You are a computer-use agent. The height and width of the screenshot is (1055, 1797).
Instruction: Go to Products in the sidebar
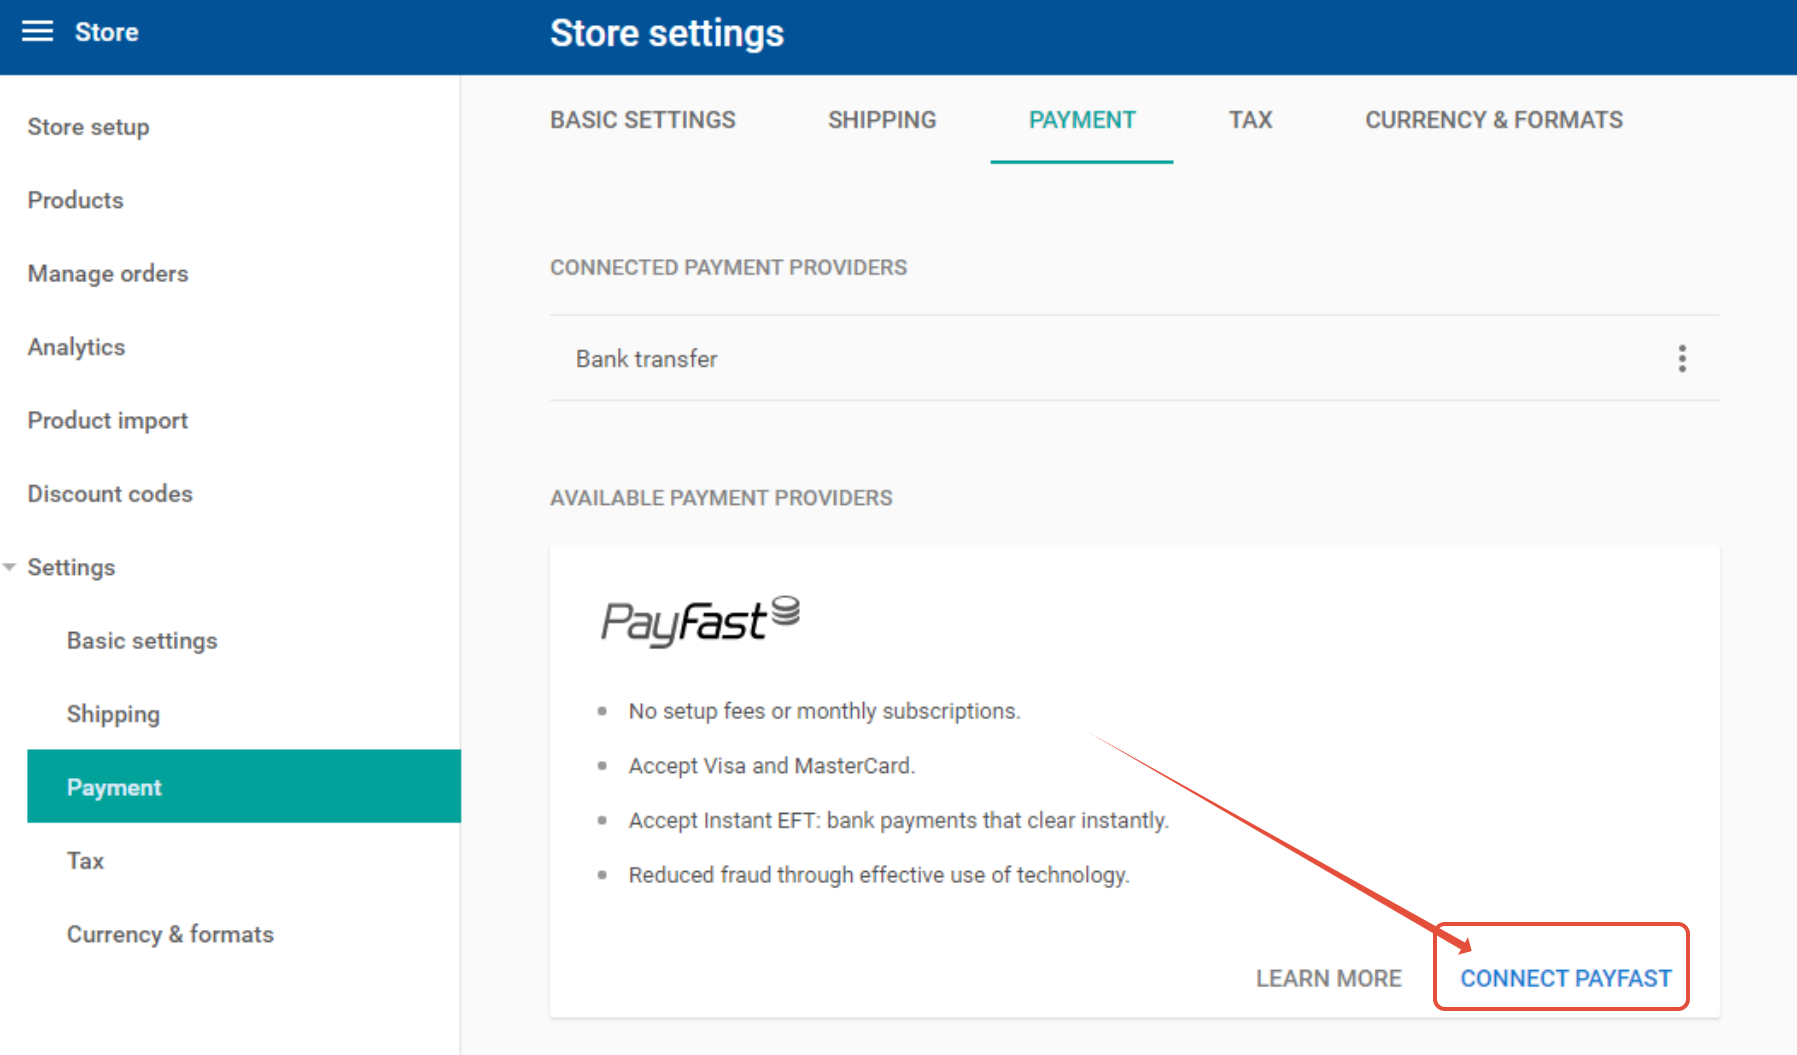(76, 200)
